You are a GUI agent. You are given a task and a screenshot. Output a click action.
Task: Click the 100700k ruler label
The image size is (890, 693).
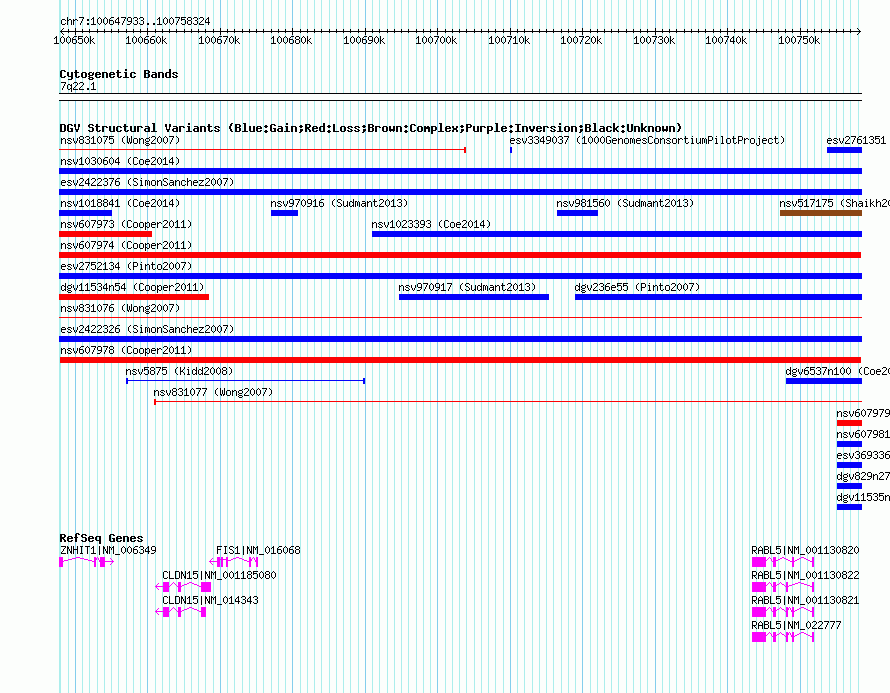436,40
